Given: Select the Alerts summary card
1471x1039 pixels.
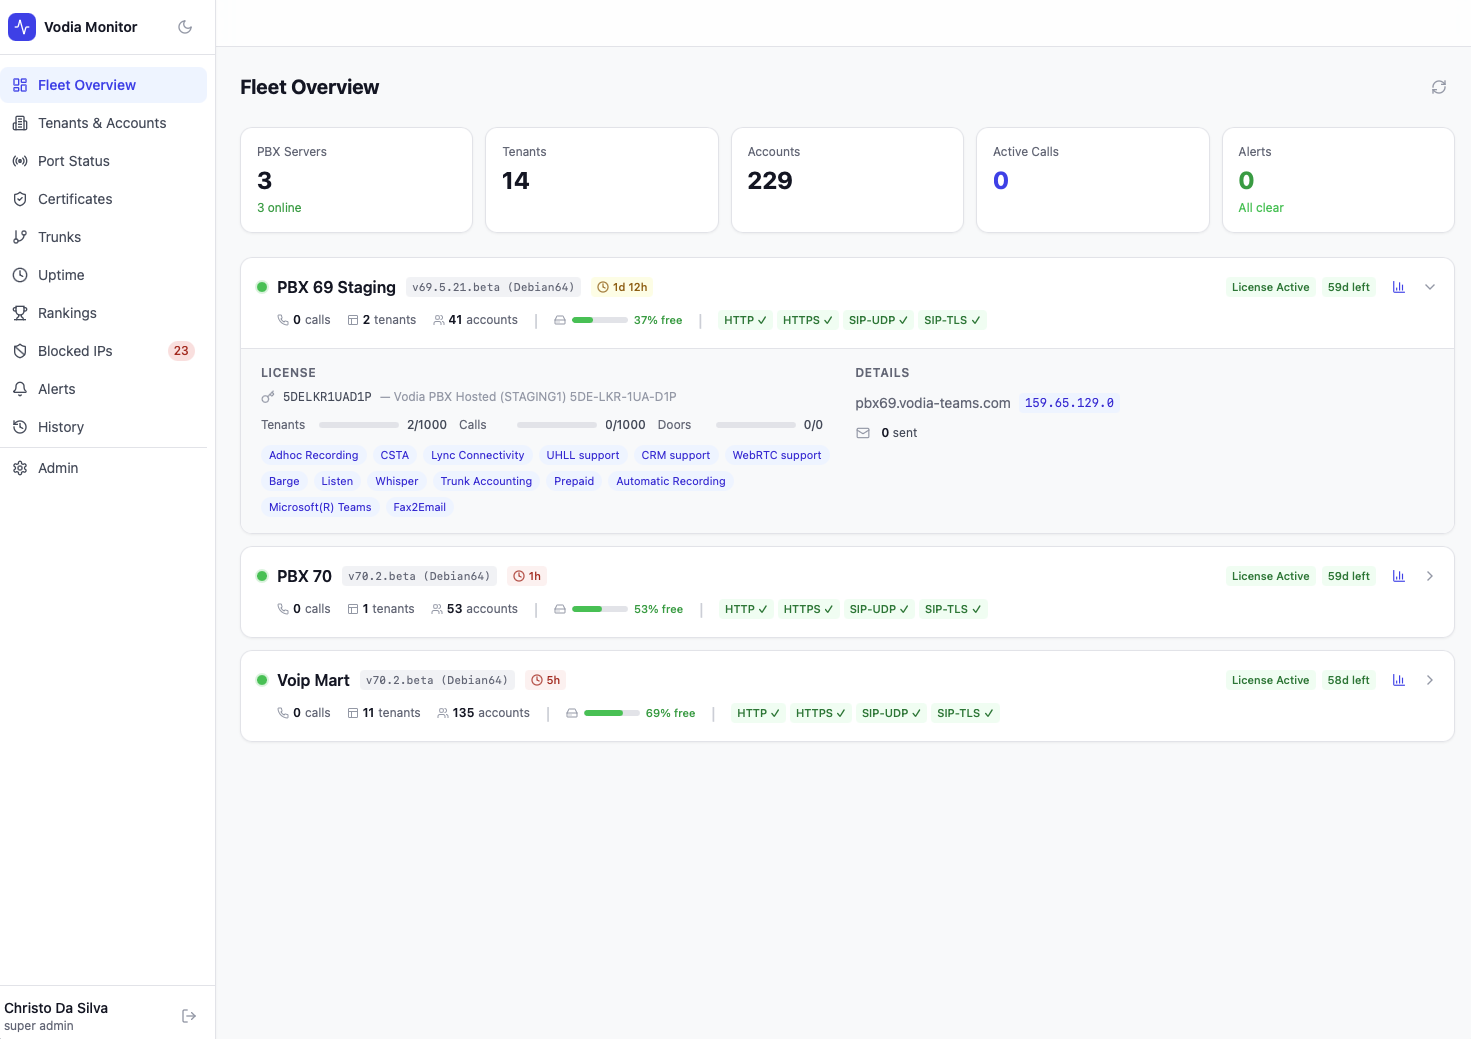Looking at the screenshot, I should tap(1337, 180).
